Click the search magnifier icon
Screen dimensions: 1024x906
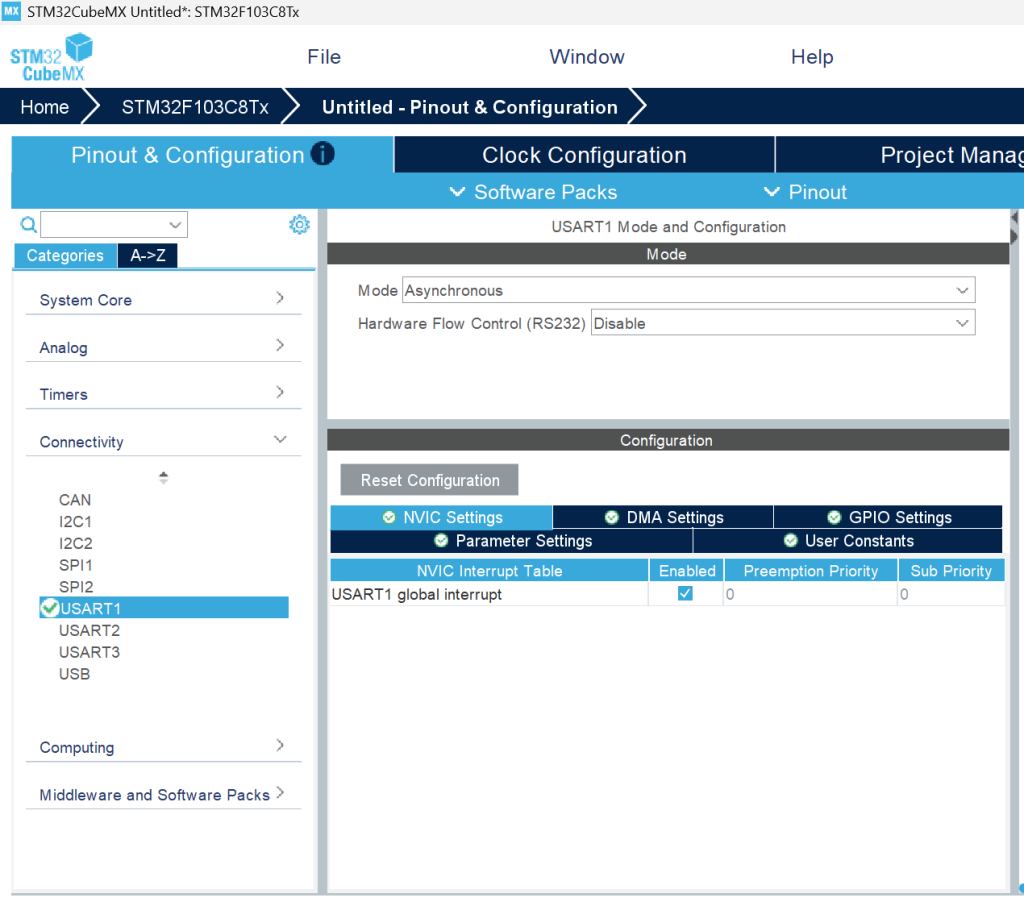(x=28, y=225)
